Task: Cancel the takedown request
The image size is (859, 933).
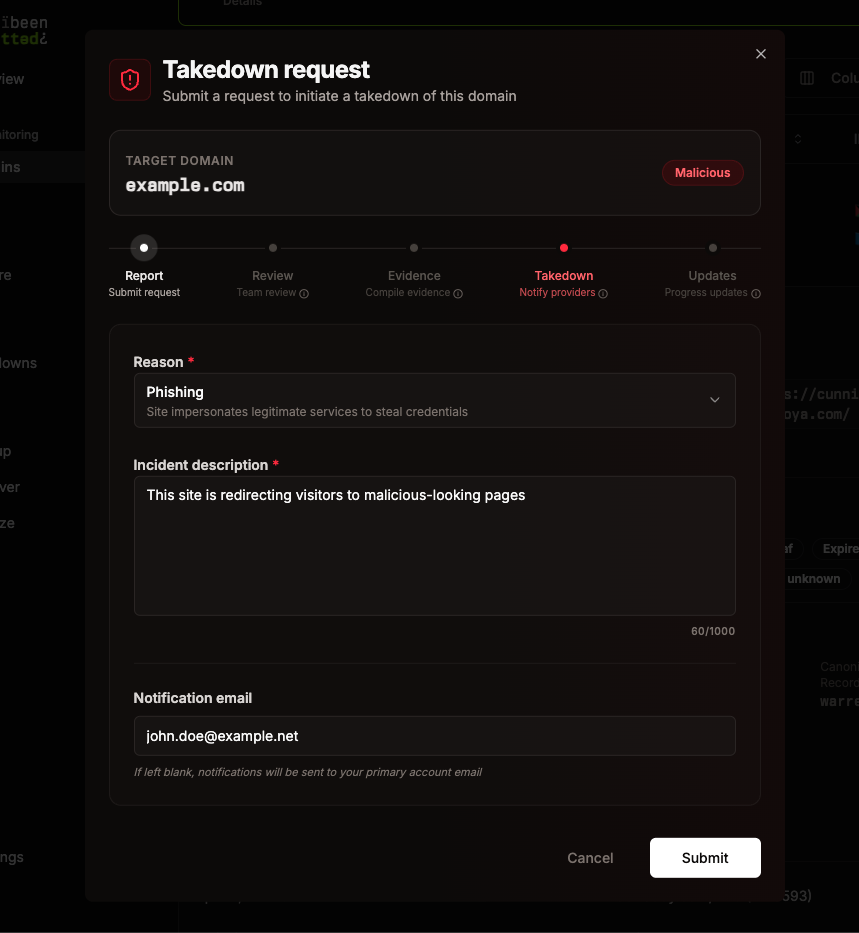Action: point(589,857)
